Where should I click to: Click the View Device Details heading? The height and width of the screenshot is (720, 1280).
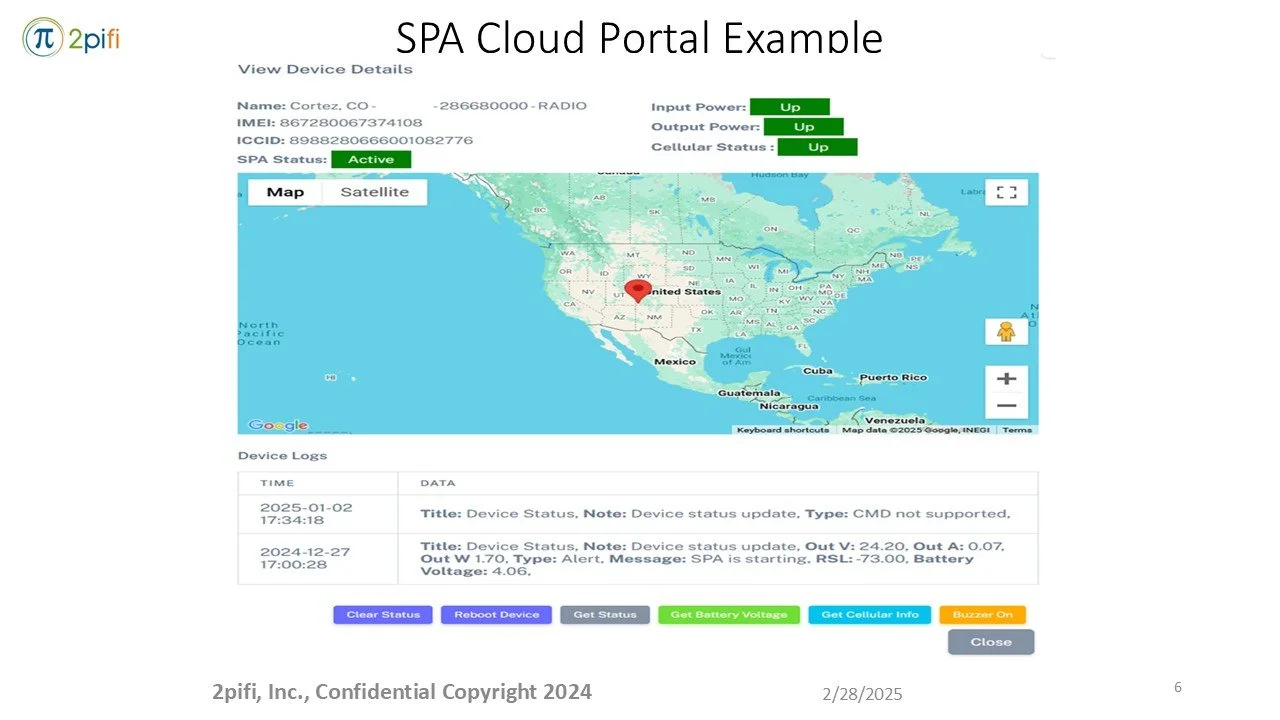point(325,69)
